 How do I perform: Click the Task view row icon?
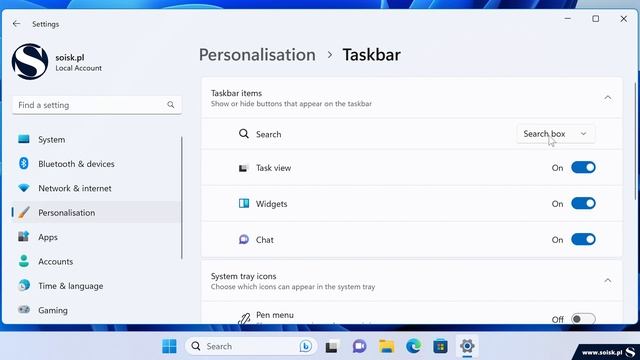[244, 168]
